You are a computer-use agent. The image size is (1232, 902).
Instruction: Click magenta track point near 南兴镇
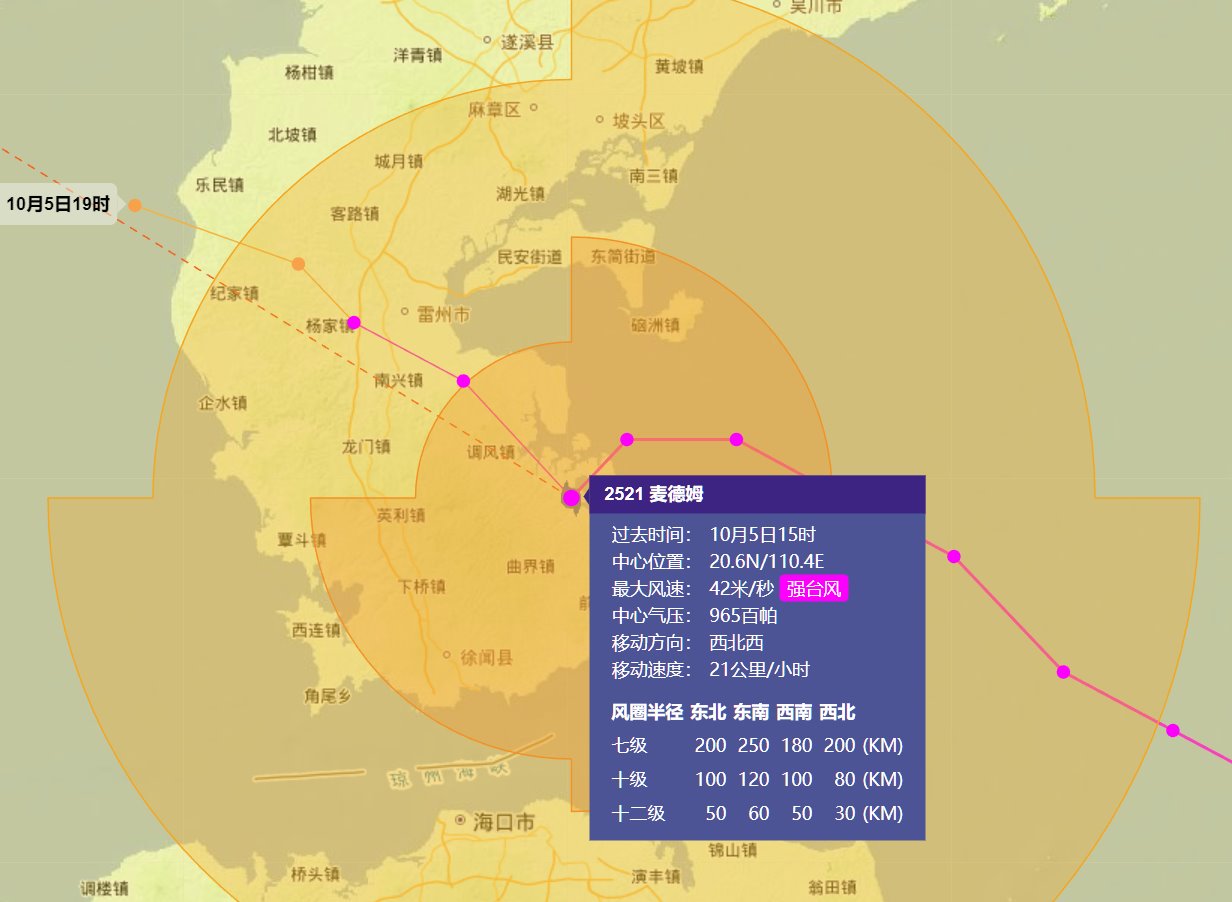click(x=463, y=381)
